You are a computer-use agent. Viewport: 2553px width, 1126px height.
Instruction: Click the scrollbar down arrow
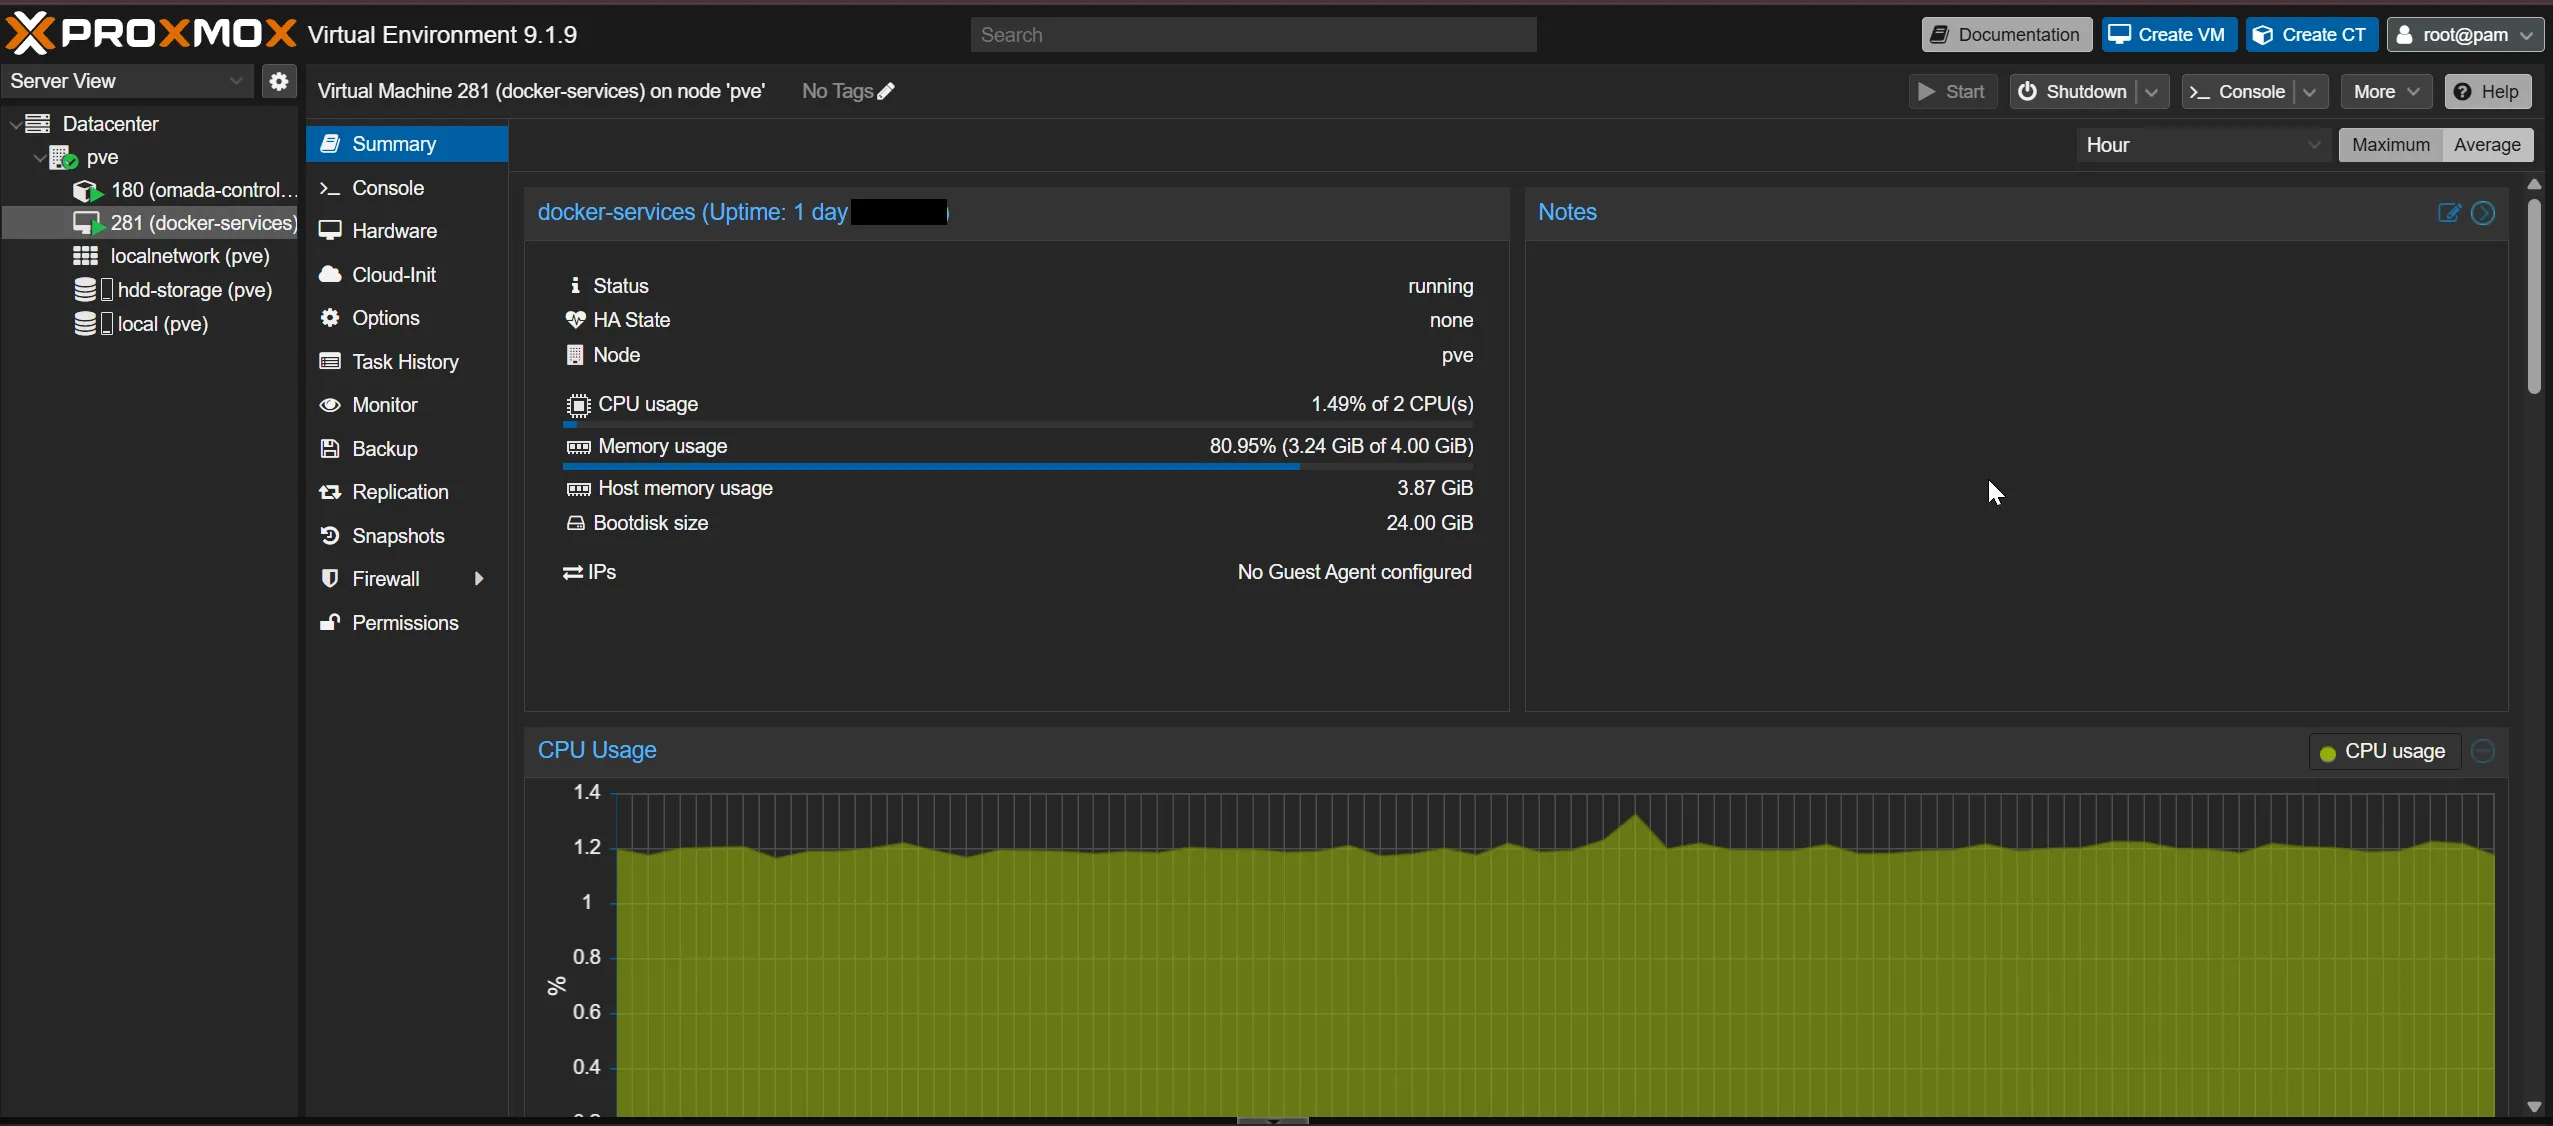[2534, 1107]
